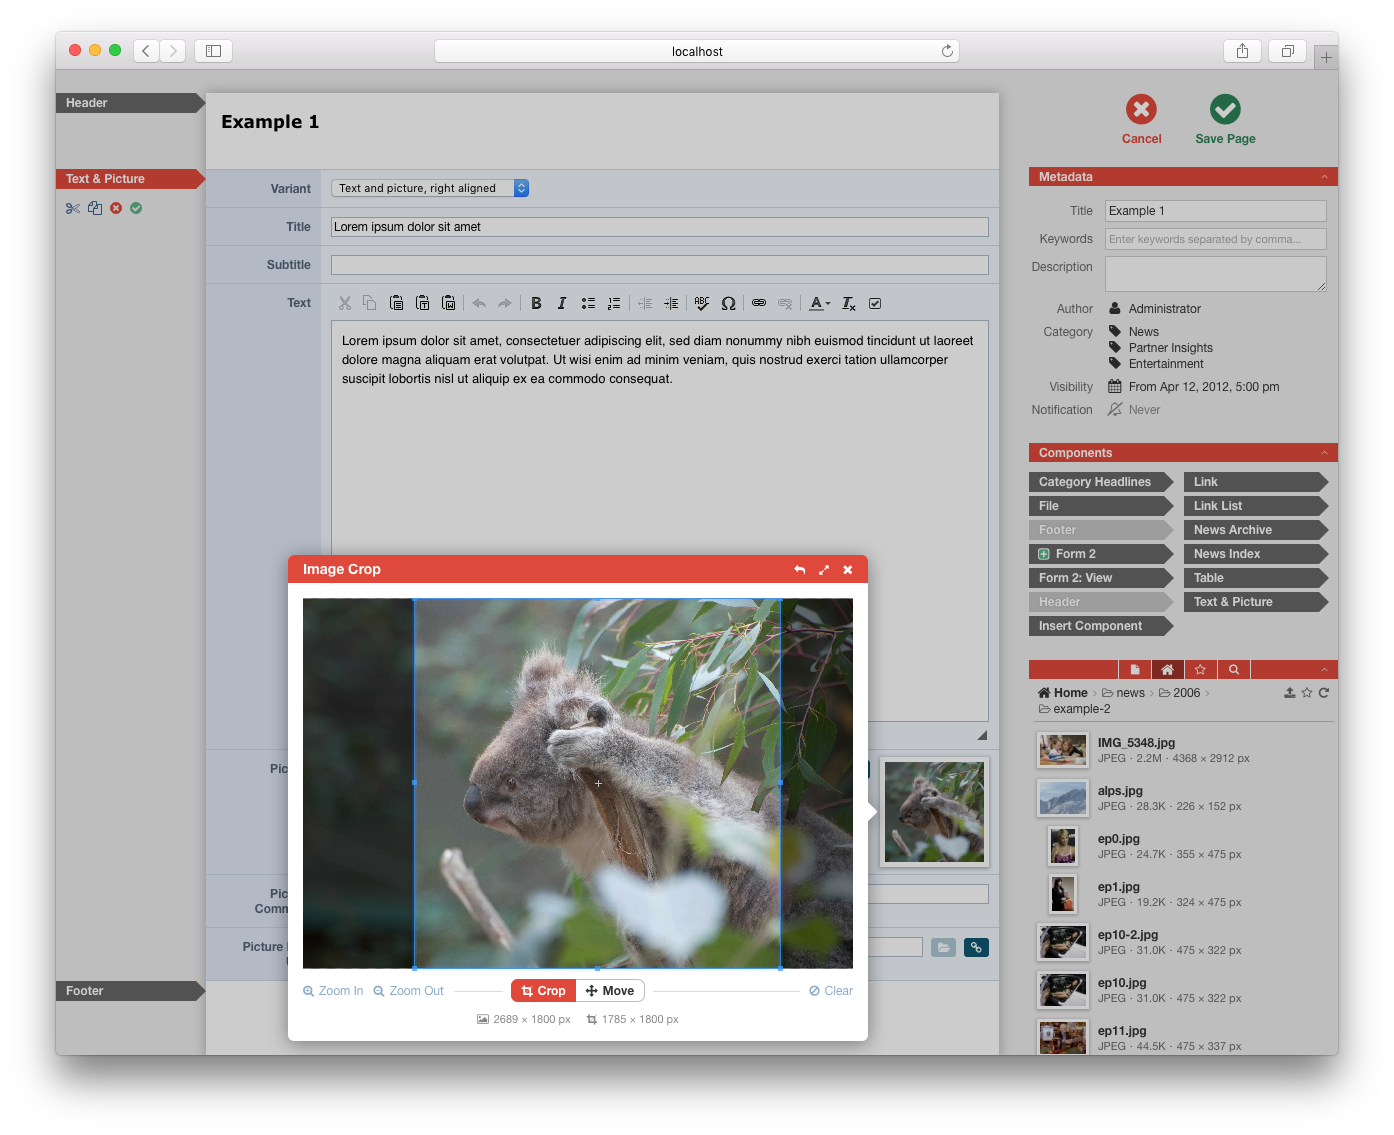Select the Header section on left
This screenshot has width=1394, height=1135.
click(x=130, y=103)
